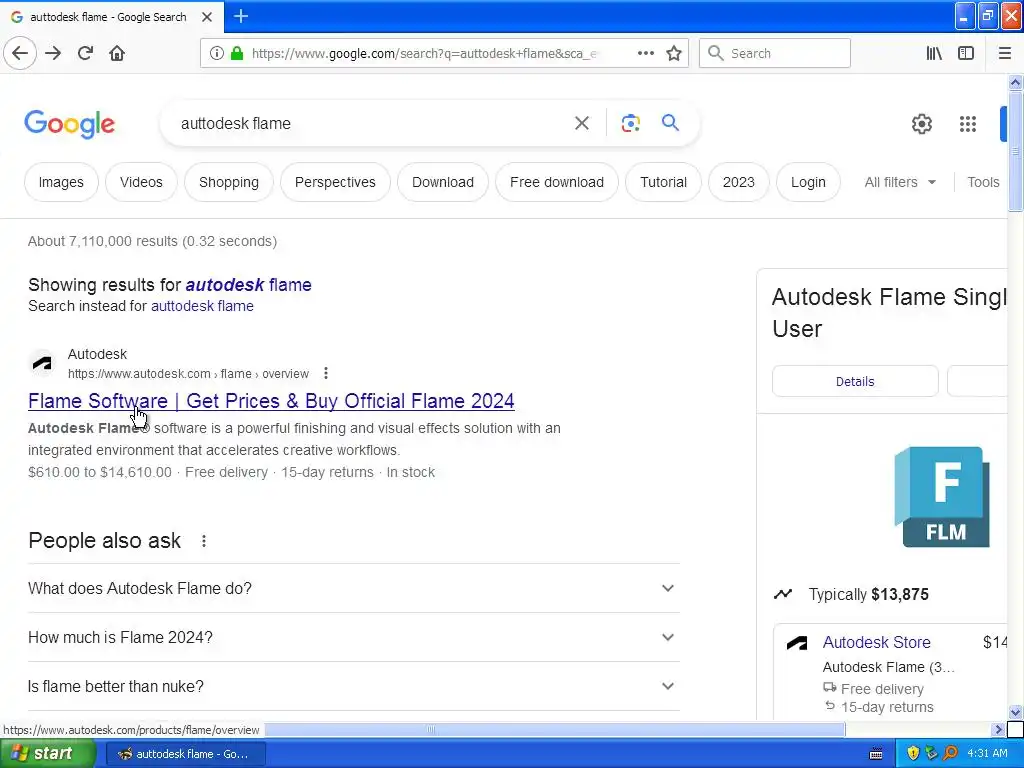The width and height of the screenshot is (1024, 768).
Task: Go forward with the browser forward arrow
Action: coord(53,53)
